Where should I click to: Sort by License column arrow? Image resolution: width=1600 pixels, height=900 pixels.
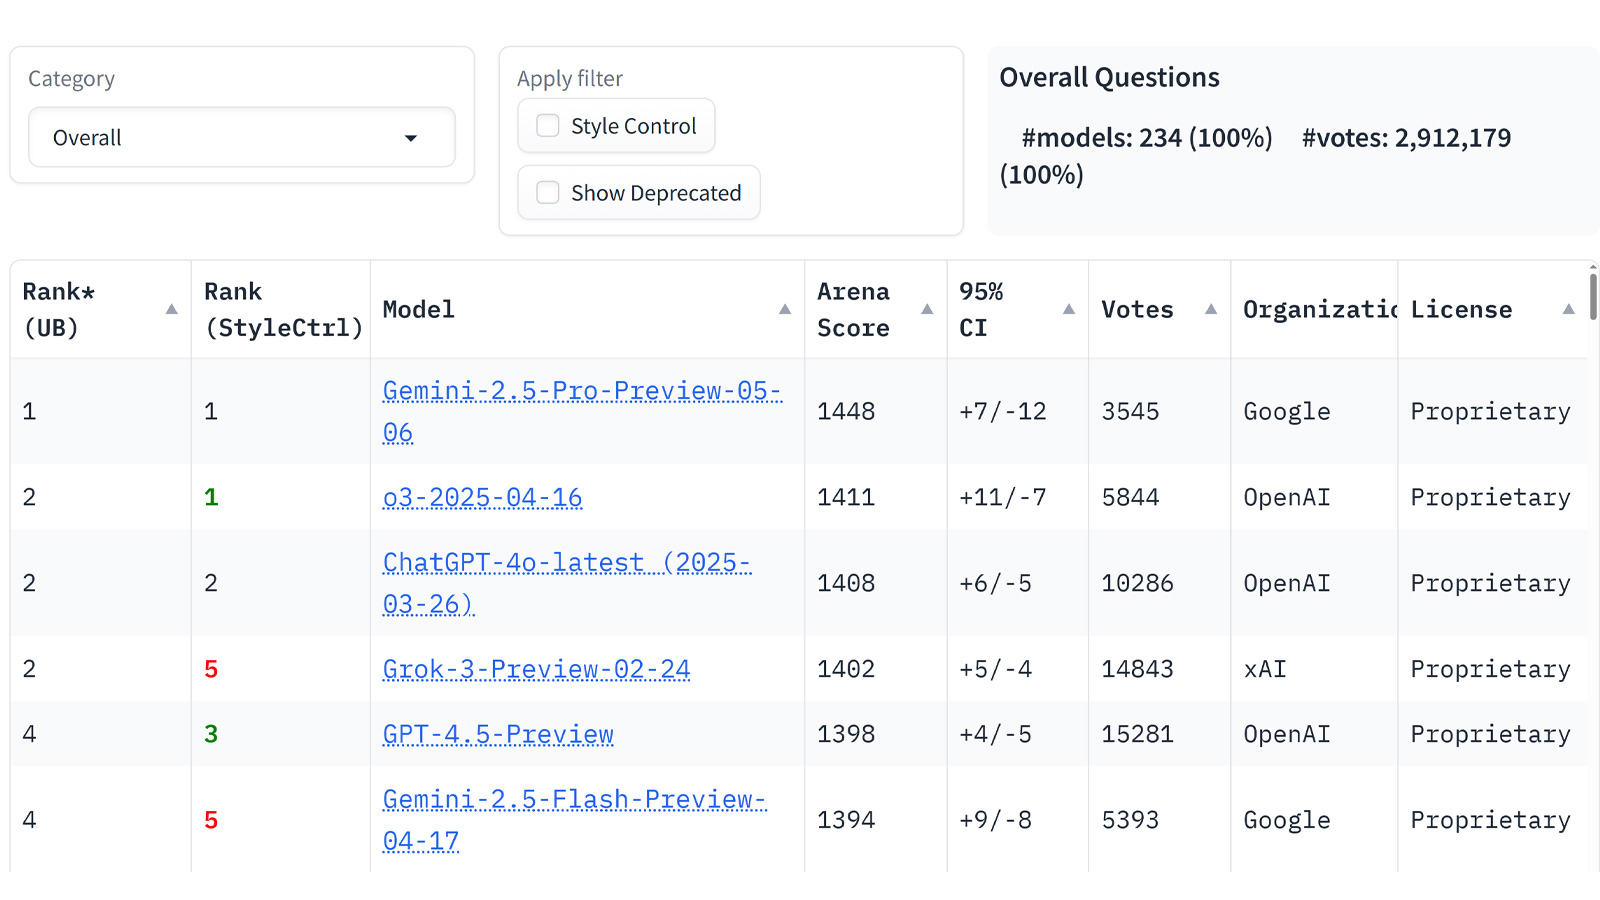point(1569,309)
